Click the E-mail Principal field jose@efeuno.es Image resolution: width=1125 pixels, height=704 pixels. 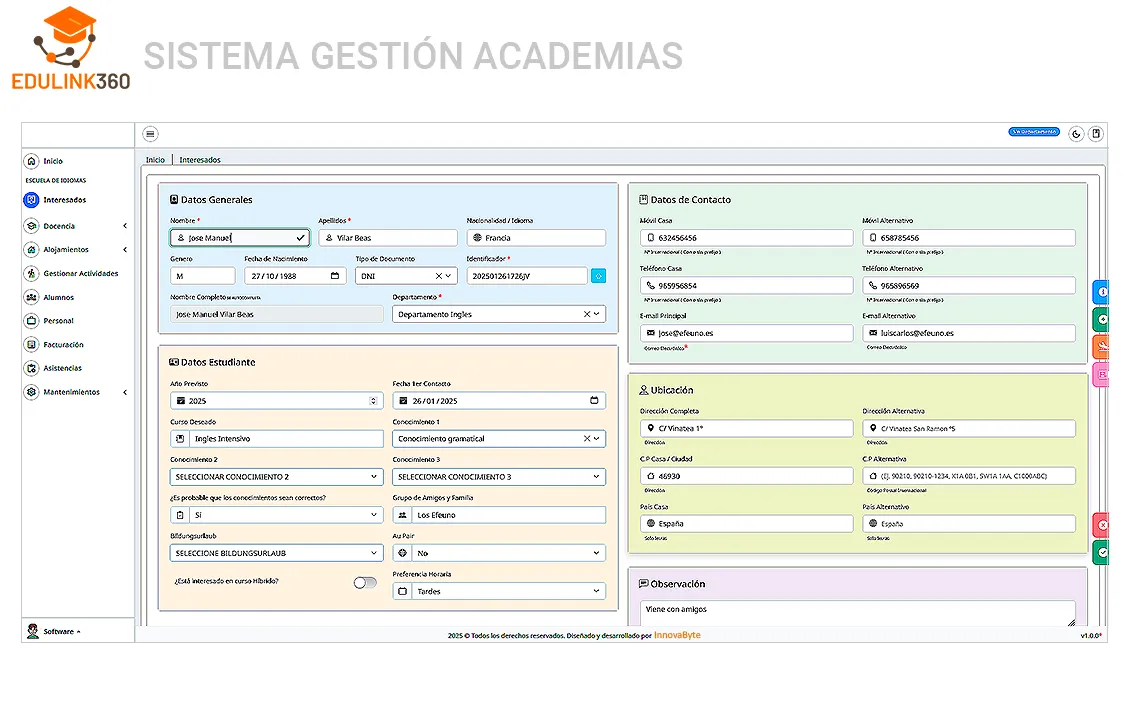(x=746, y=333)
